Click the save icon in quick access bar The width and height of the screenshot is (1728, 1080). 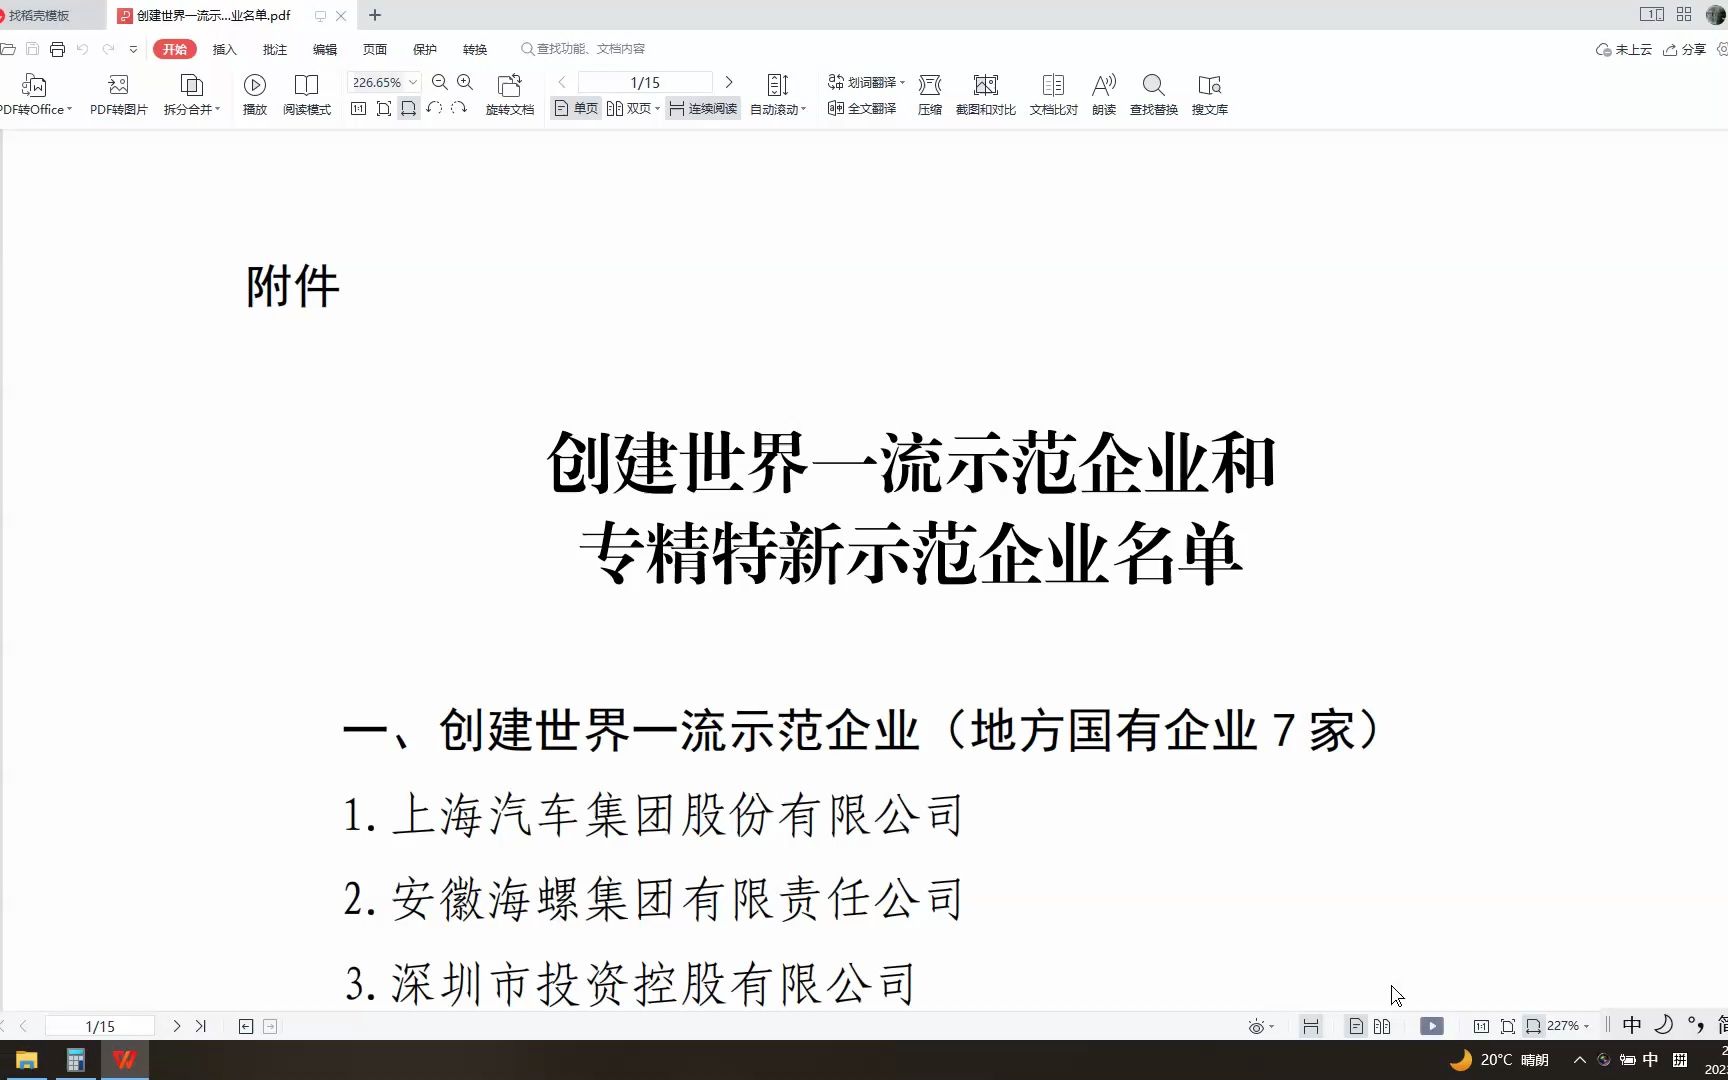point(32,49)
